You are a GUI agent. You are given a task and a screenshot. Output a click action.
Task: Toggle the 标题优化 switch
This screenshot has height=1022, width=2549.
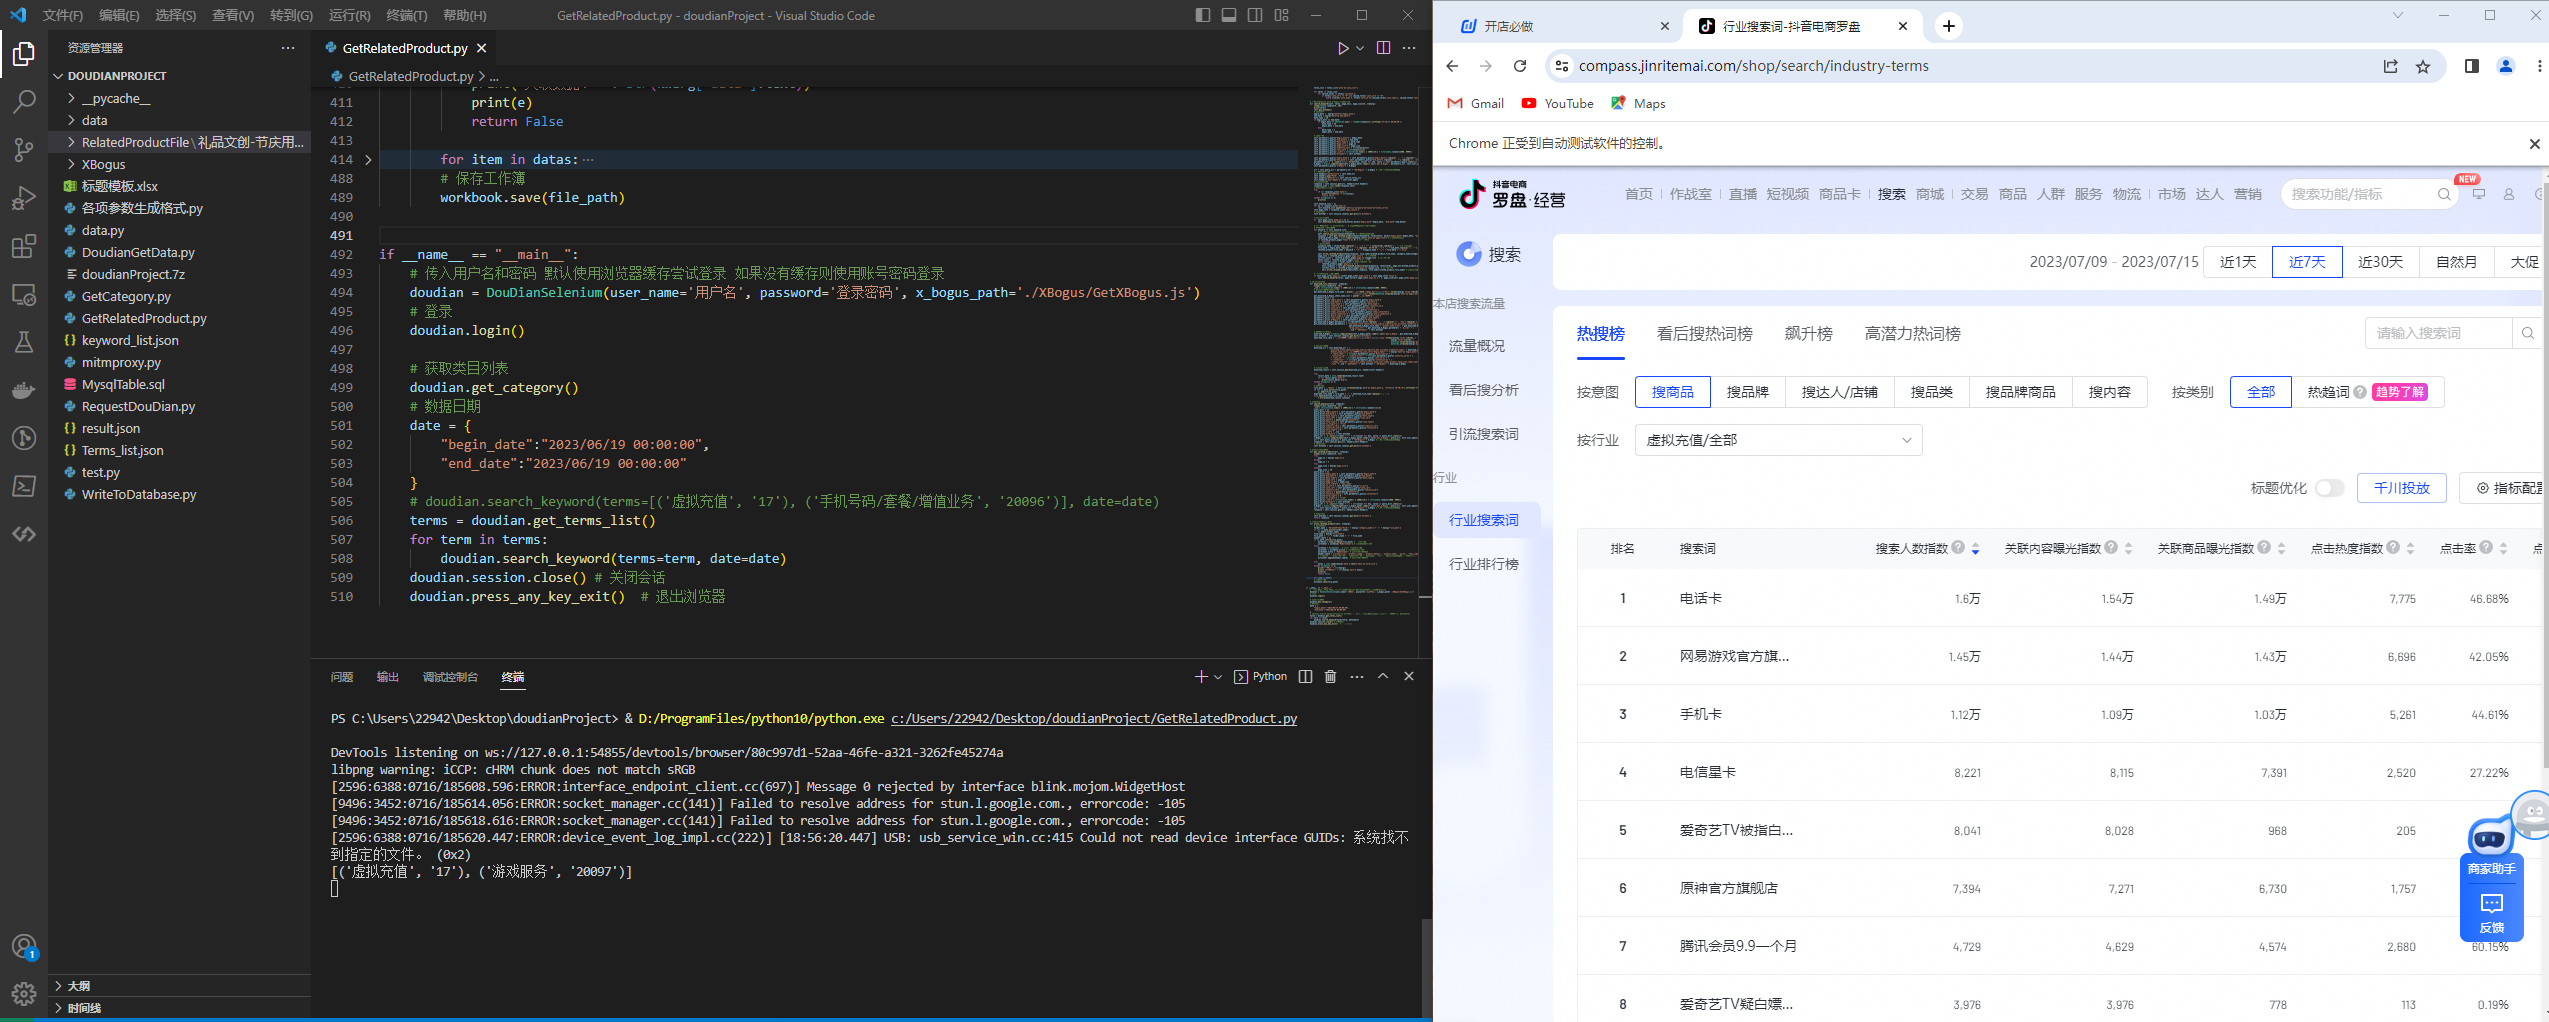(2329, 488)
